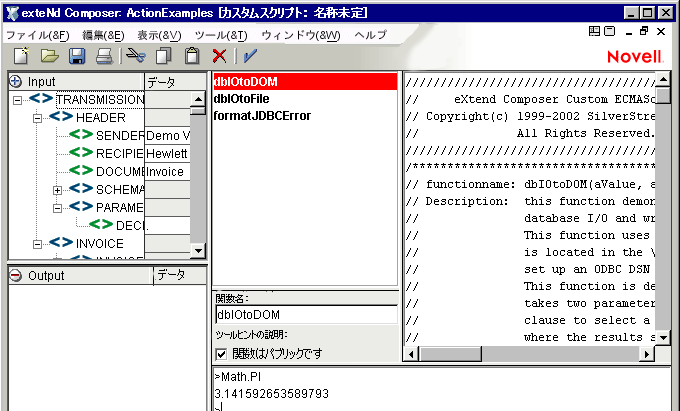Validate script with the blue checkmark icon
Image resolution: width=680 pixels, height=411 pixels.
(x=250, y=55)
